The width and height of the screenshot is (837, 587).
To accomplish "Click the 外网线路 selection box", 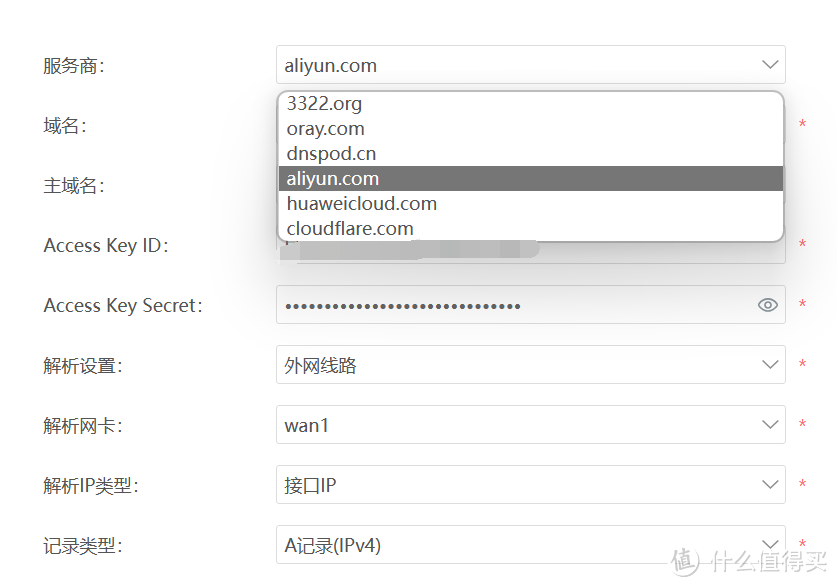I will pos(531,364).
